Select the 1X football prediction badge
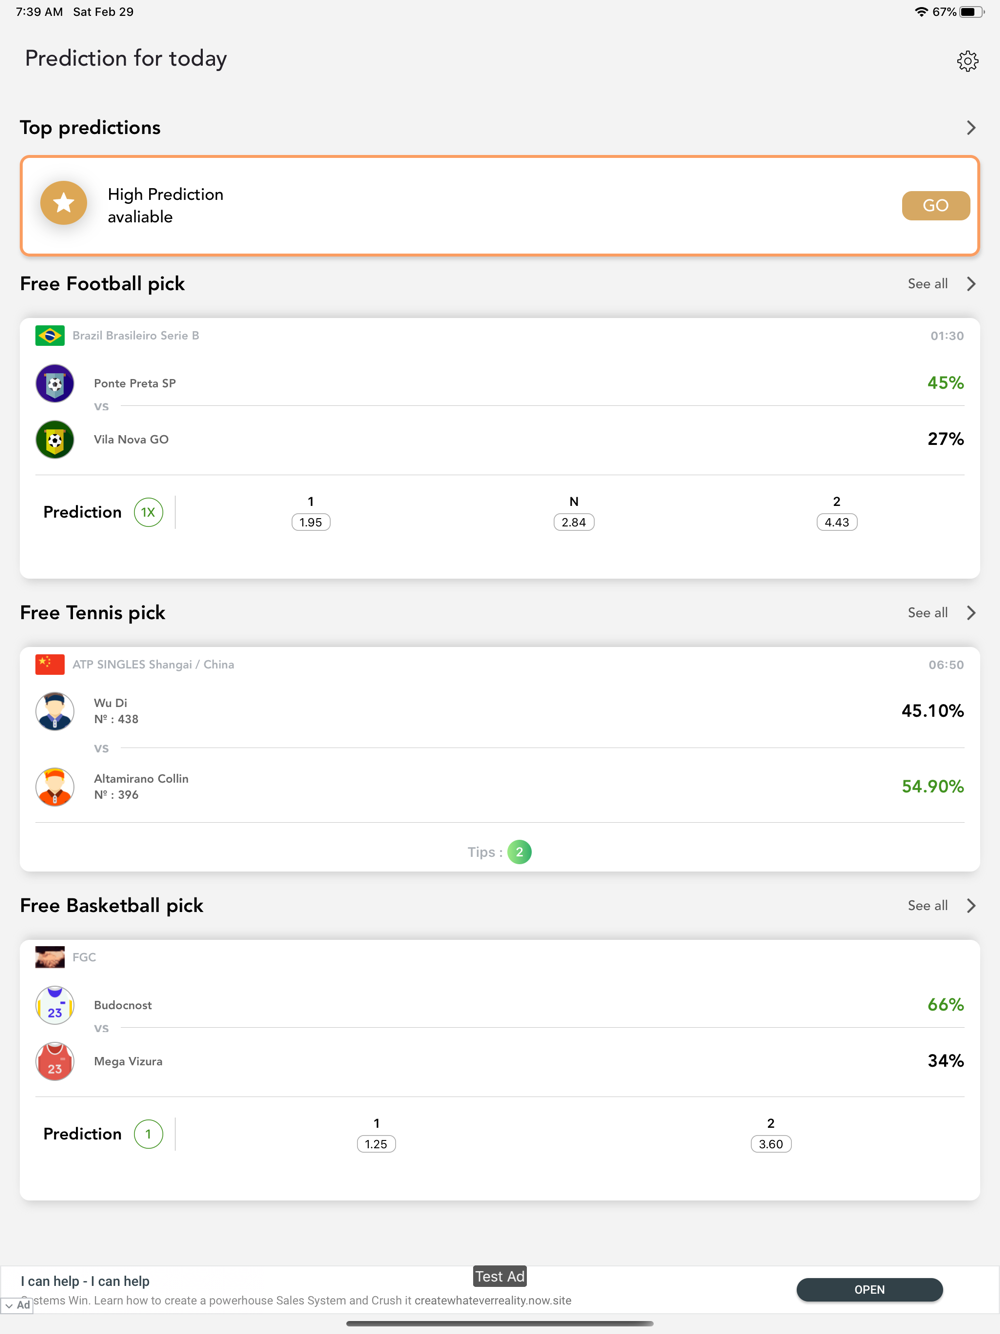Screen dimensions: 1000x1334 pos(148,512)
